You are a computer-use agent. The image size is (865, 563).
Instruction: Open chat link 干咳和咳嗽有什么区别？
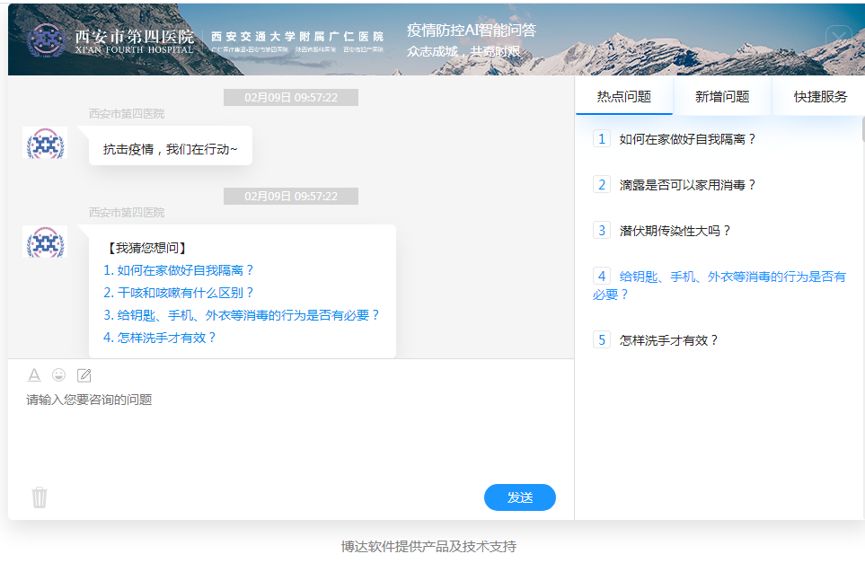[178, 293]
